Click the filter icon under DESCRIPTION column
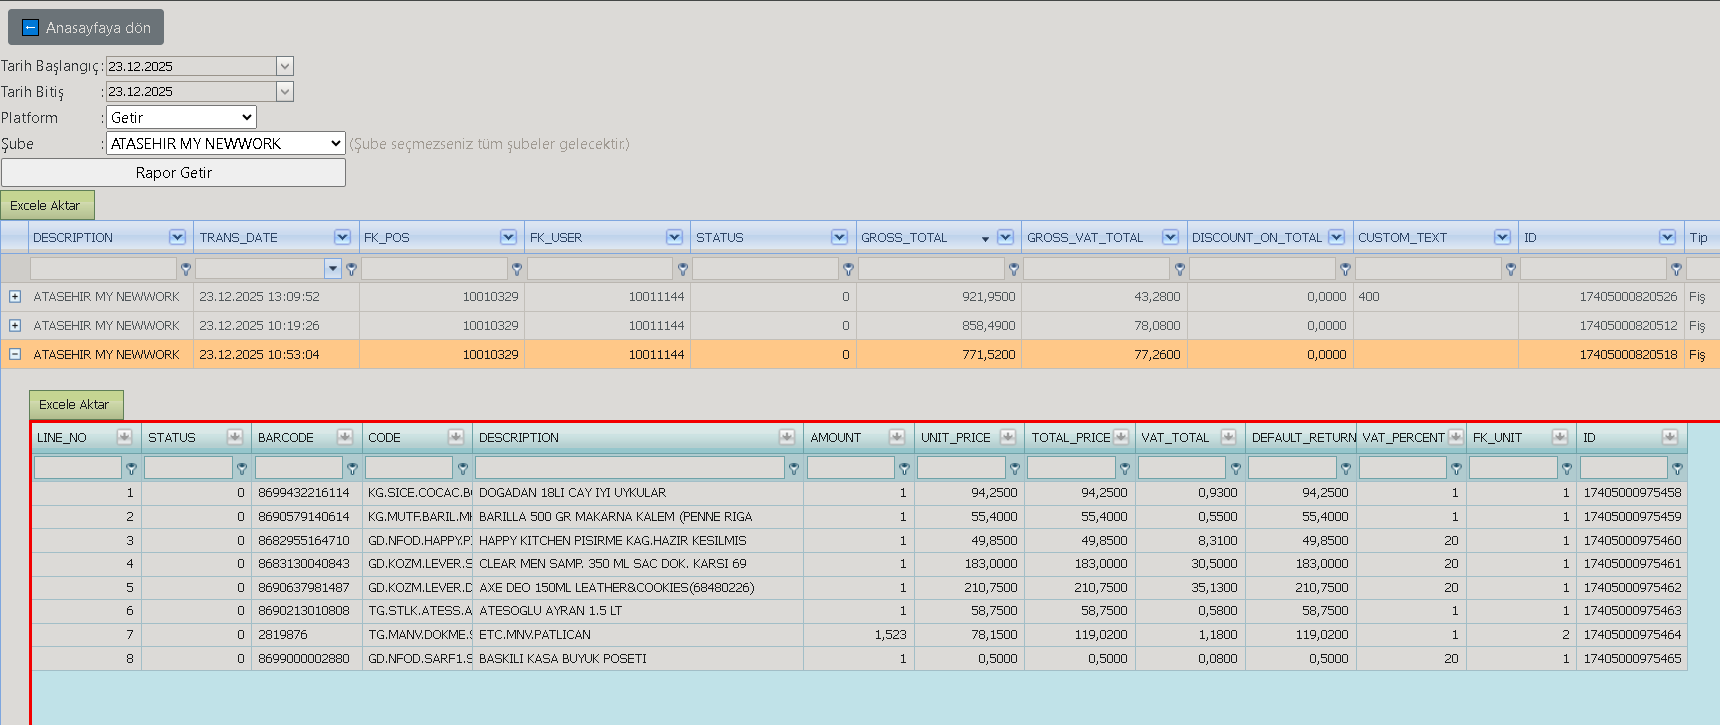Screen dimensions: 1720x725 [185, 269]
